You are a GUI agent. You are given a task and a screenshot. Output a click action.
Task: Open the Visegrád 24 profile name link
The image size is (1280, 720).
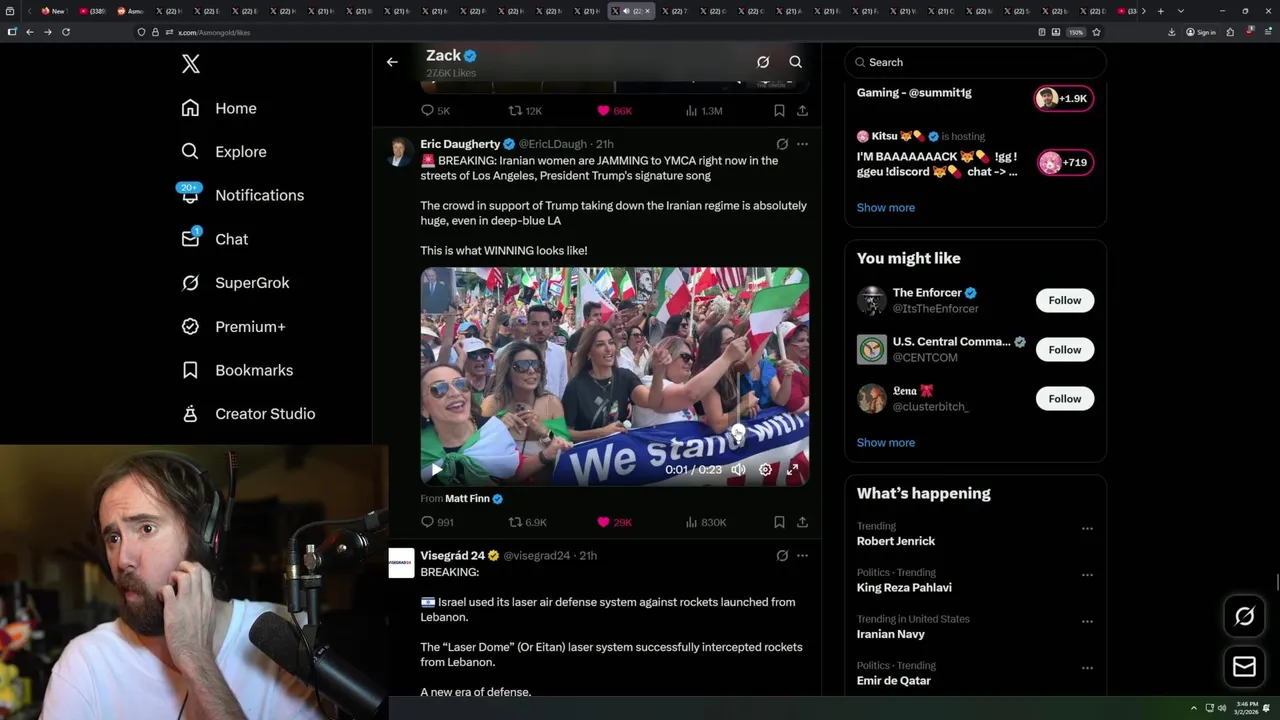pyautogui.click(x=452, y=555)
